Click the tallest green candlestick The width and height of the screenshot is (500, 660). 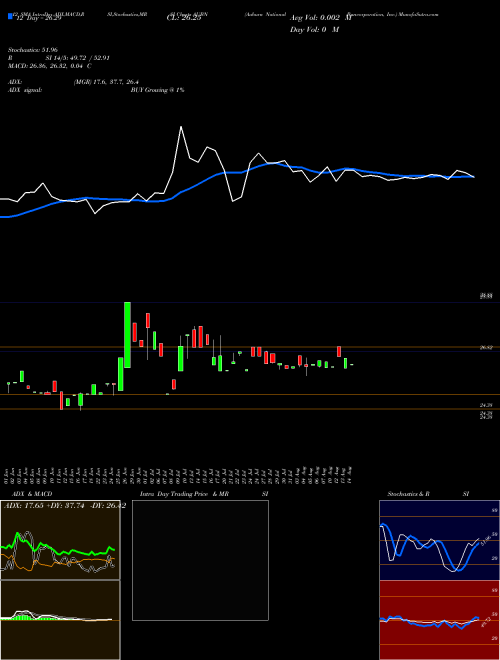[127, 335]
